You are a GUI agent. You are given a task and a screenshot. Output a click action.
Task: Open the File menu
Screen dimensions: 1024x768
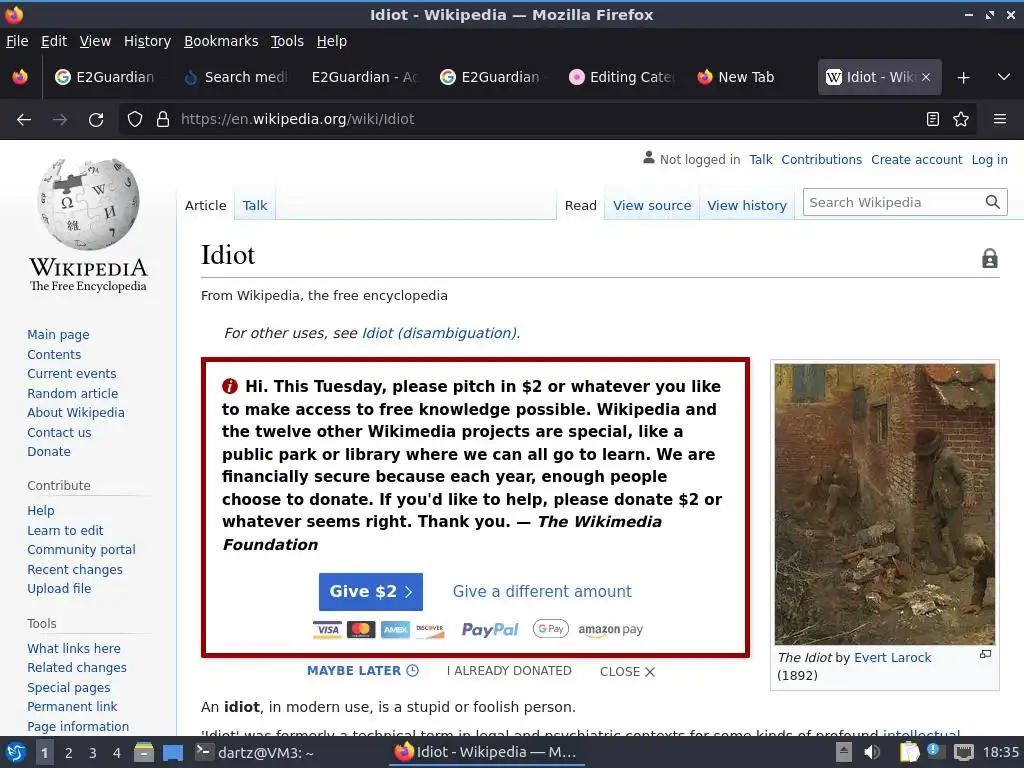[x=17, y=41]
